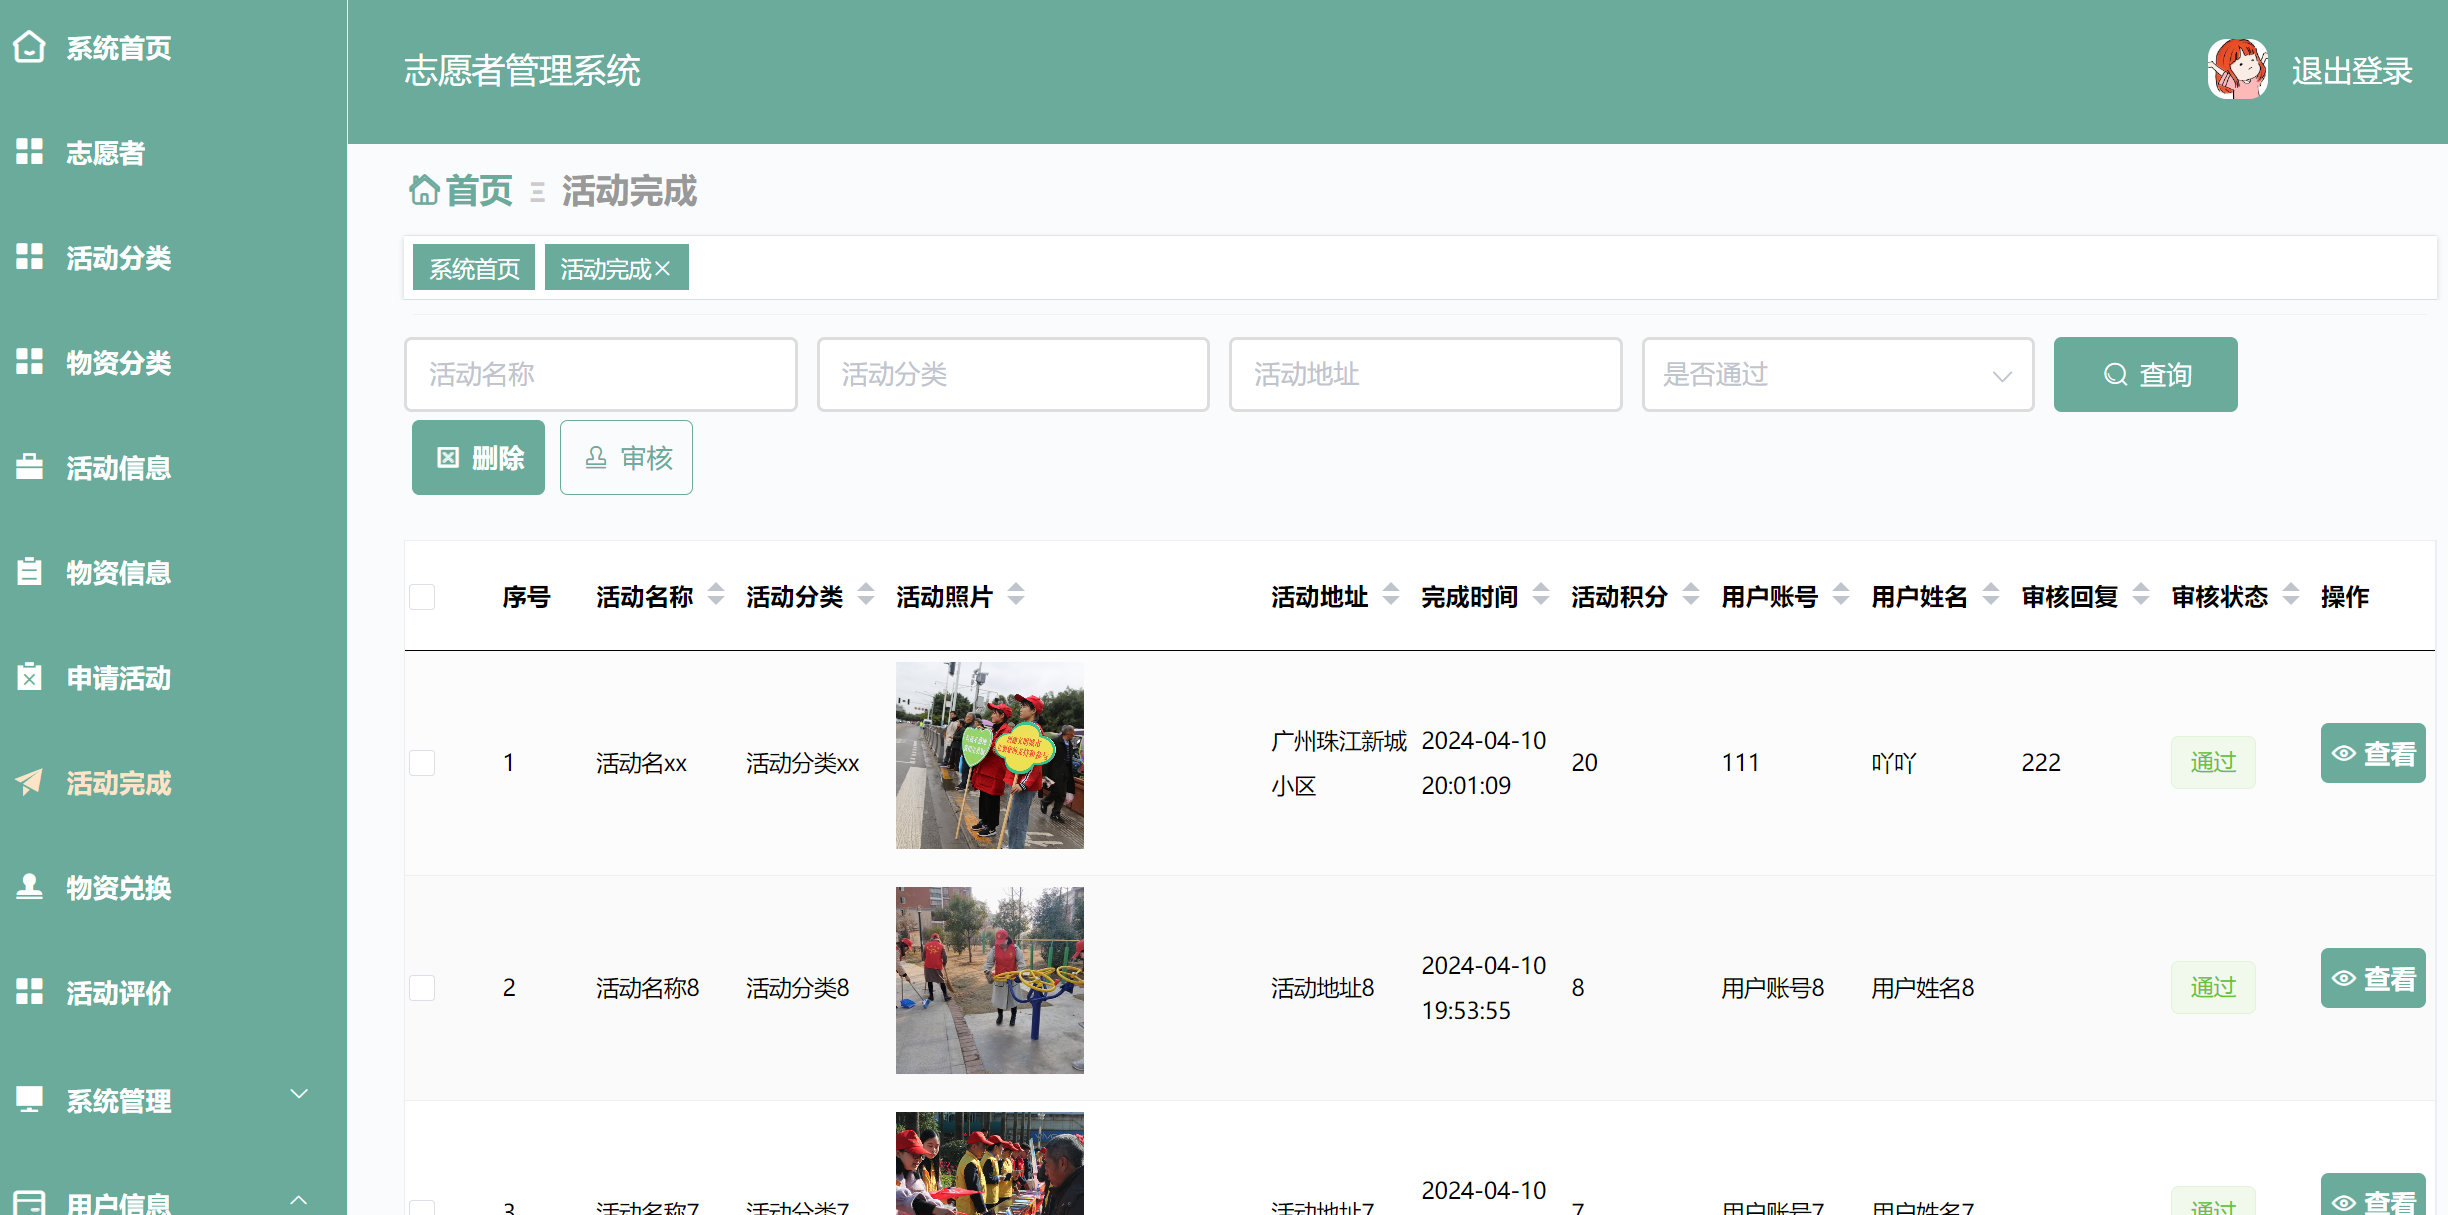This screenshot has height=1215, width=2448.
Task: Click the 志愿者 grid icon in sidebar
Action: pos(30,152)
